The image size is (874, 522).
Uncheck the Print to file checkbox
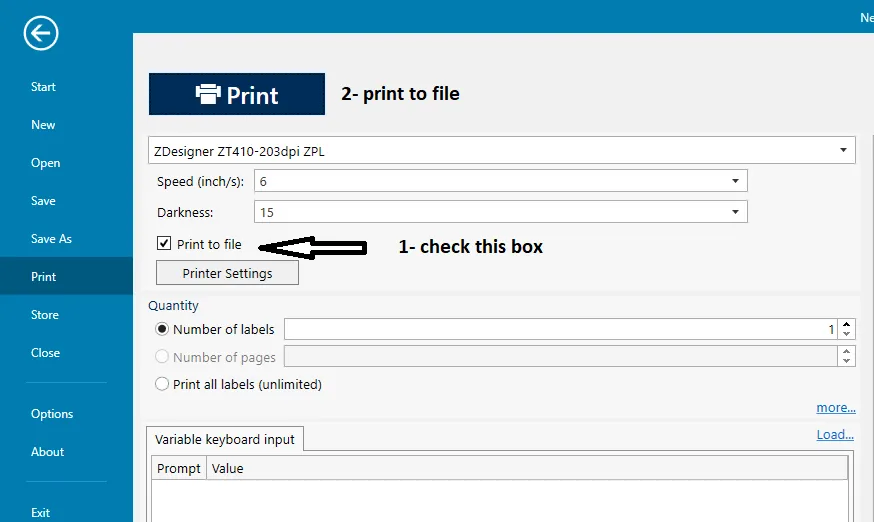coord(164,243)
